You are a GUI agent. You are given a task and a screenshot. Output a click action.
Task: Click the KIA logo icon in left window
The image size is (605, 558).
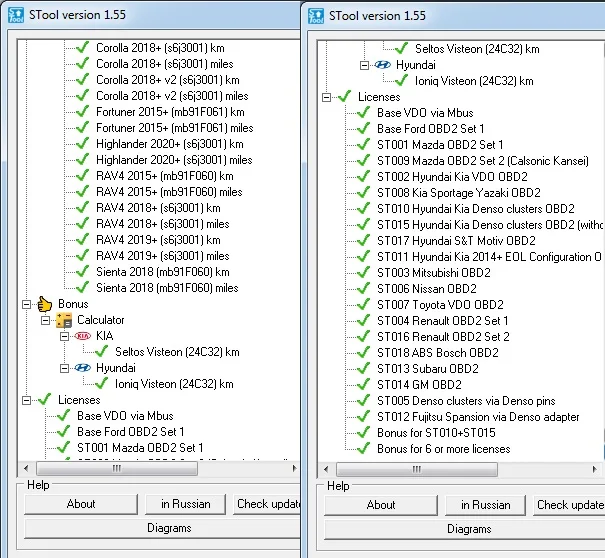(83, 336)
